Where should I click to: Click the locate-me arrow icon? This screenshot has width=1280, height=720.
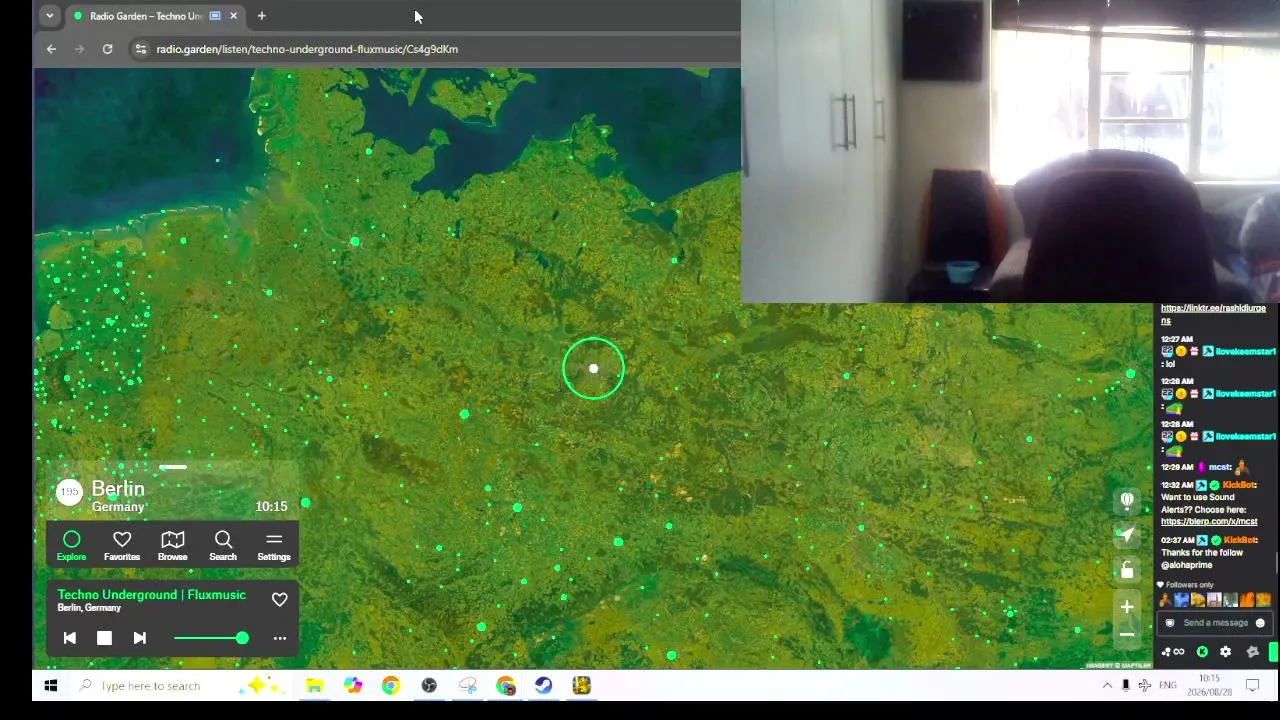[x=1127, y=535]
